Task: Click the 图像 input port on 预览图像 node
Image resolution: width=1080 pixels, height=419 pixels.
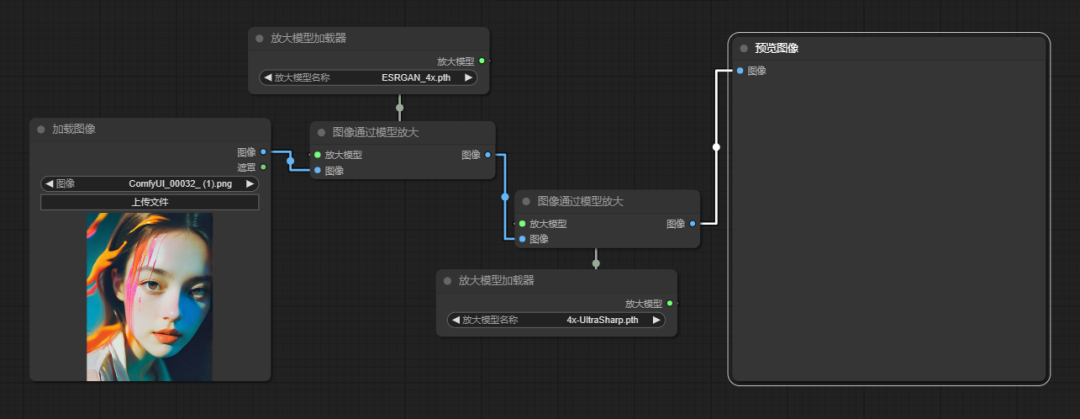Action: point(739,70)
